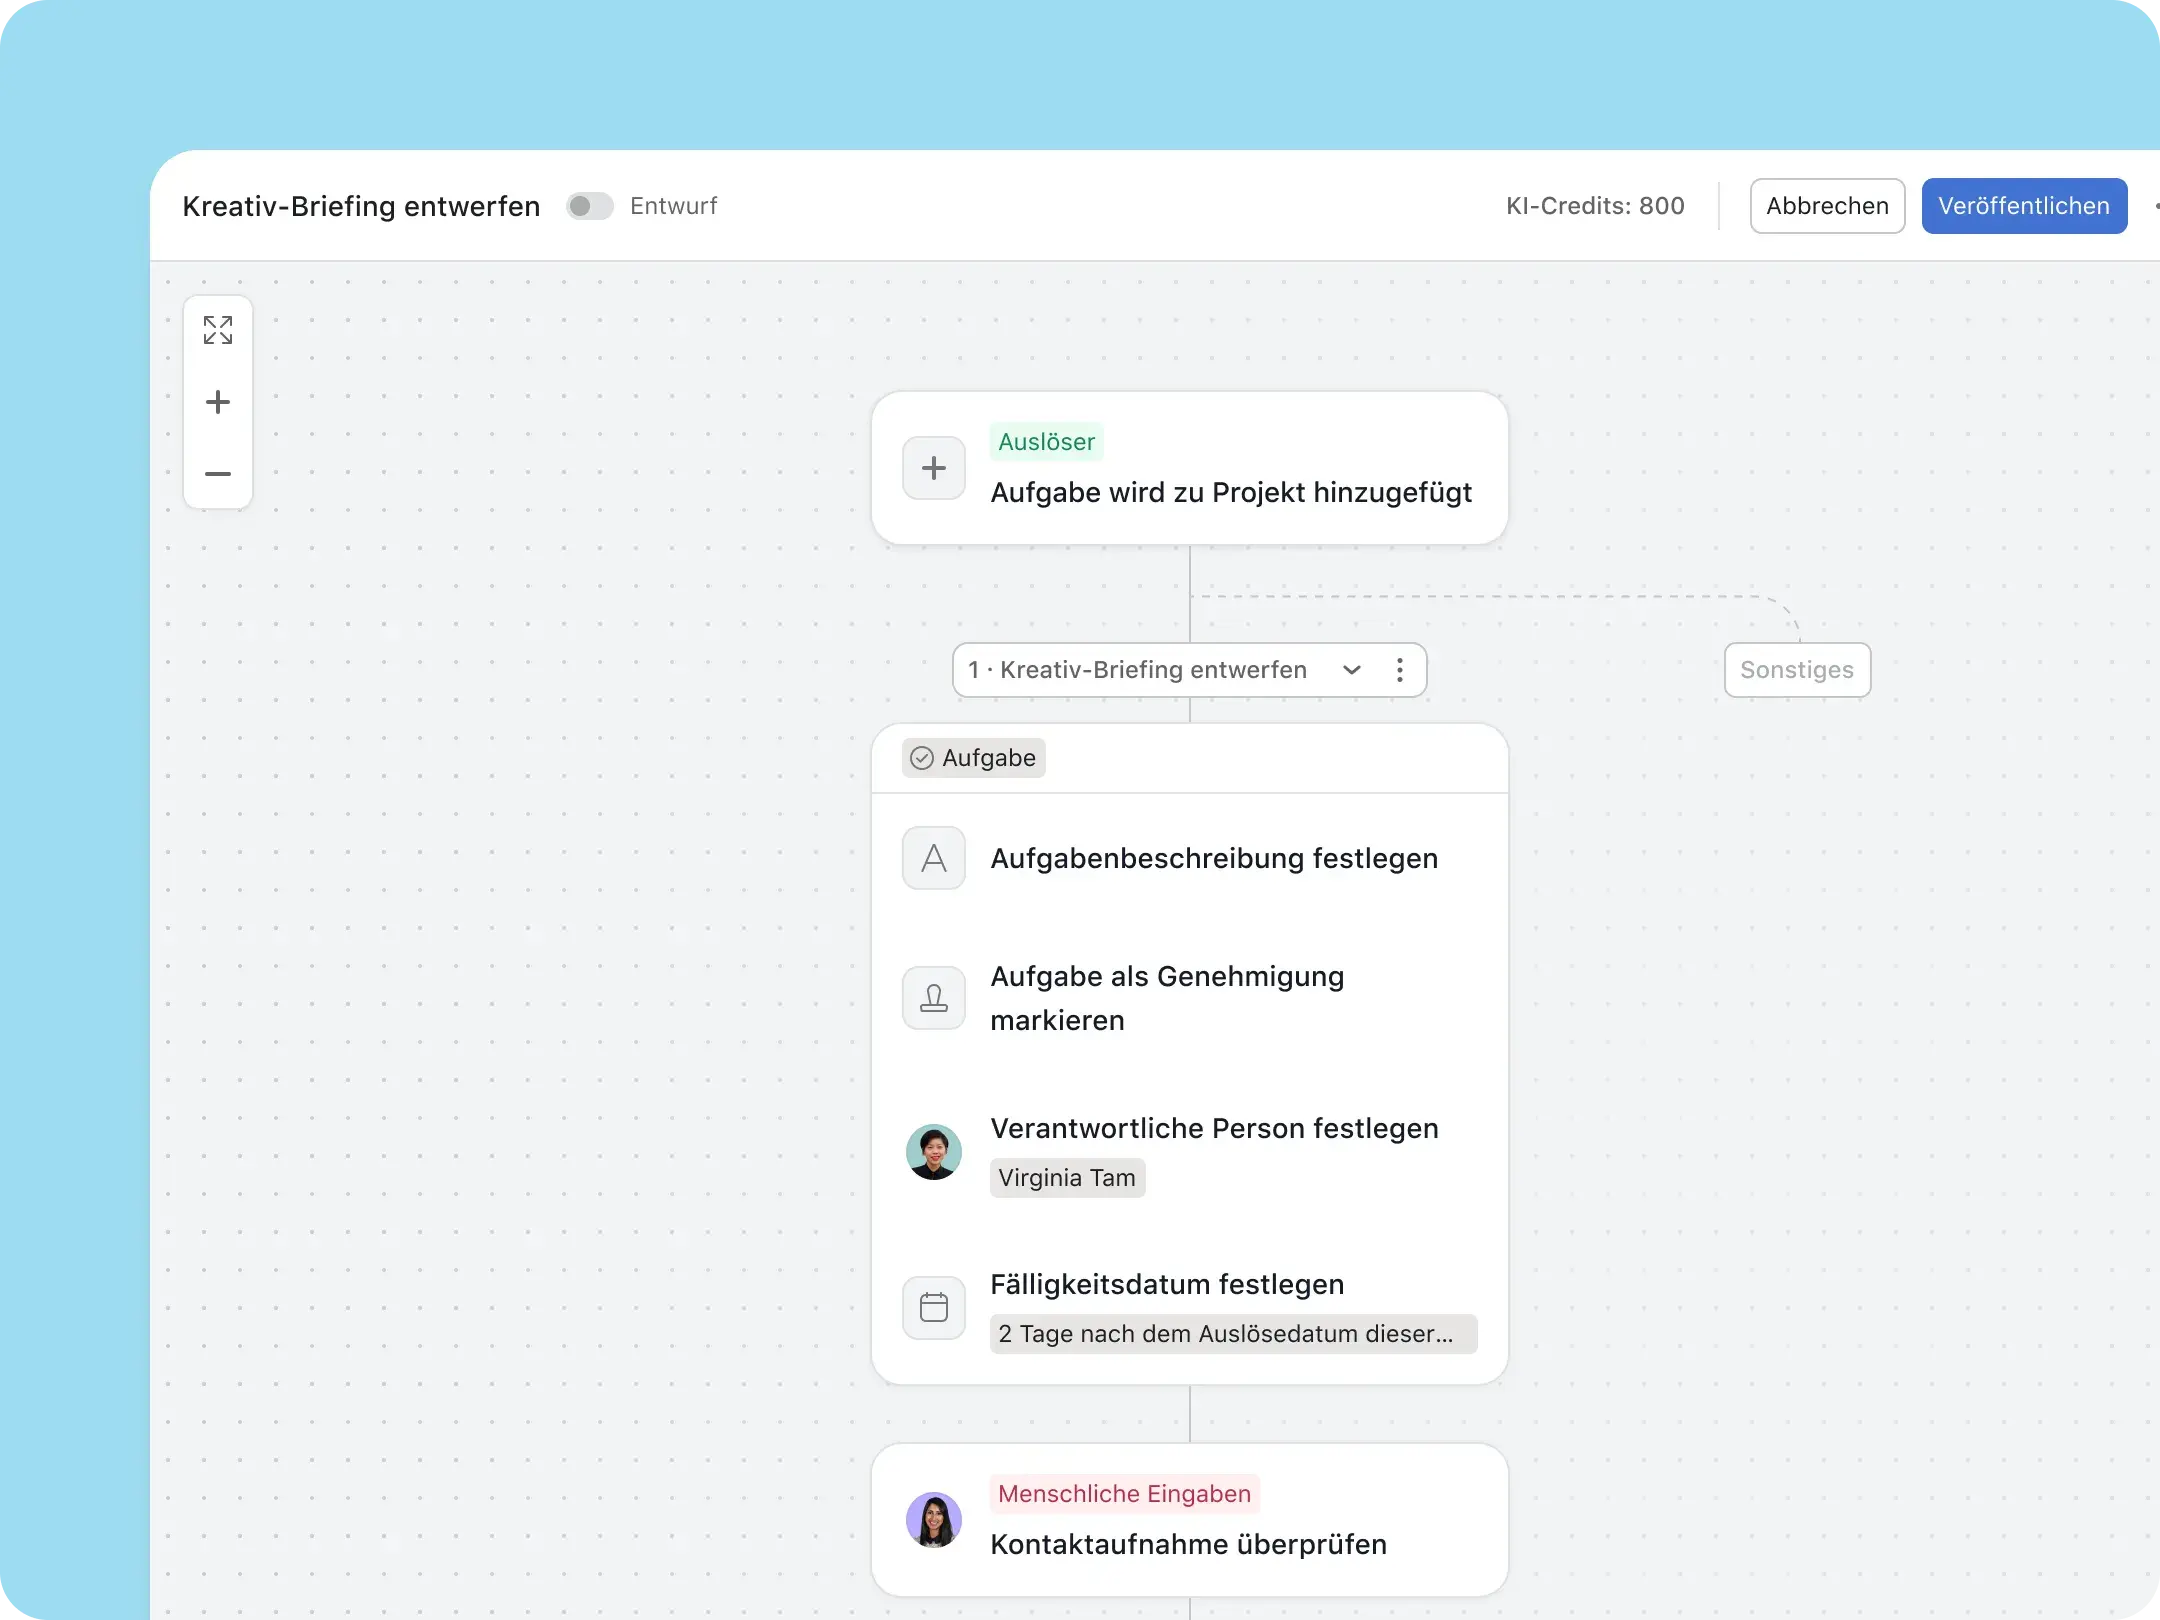2160x1620 pixels.
Task: Click the checkmark icon on the Aufgabe tag
Action: 922,758
